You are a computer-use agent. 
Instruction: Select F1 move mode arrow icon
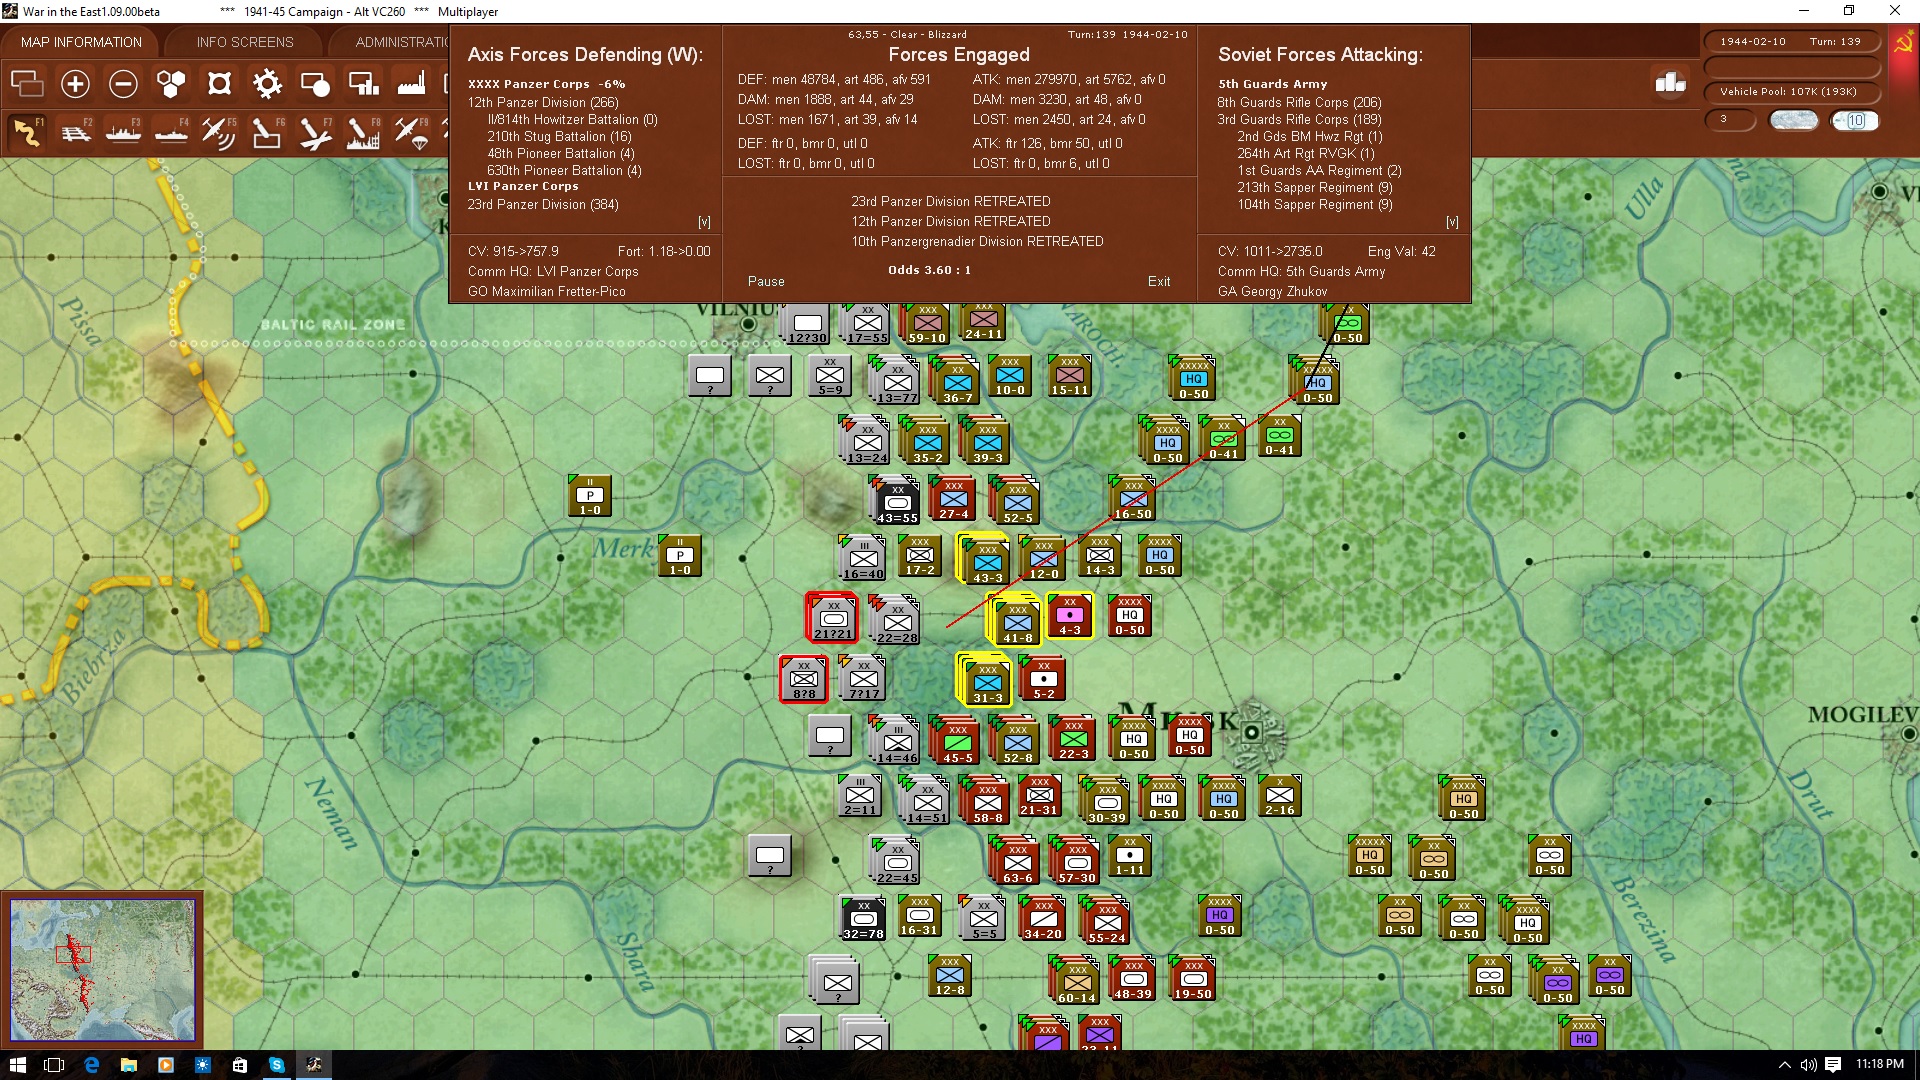pyautogui.click(x=27, y=132)
